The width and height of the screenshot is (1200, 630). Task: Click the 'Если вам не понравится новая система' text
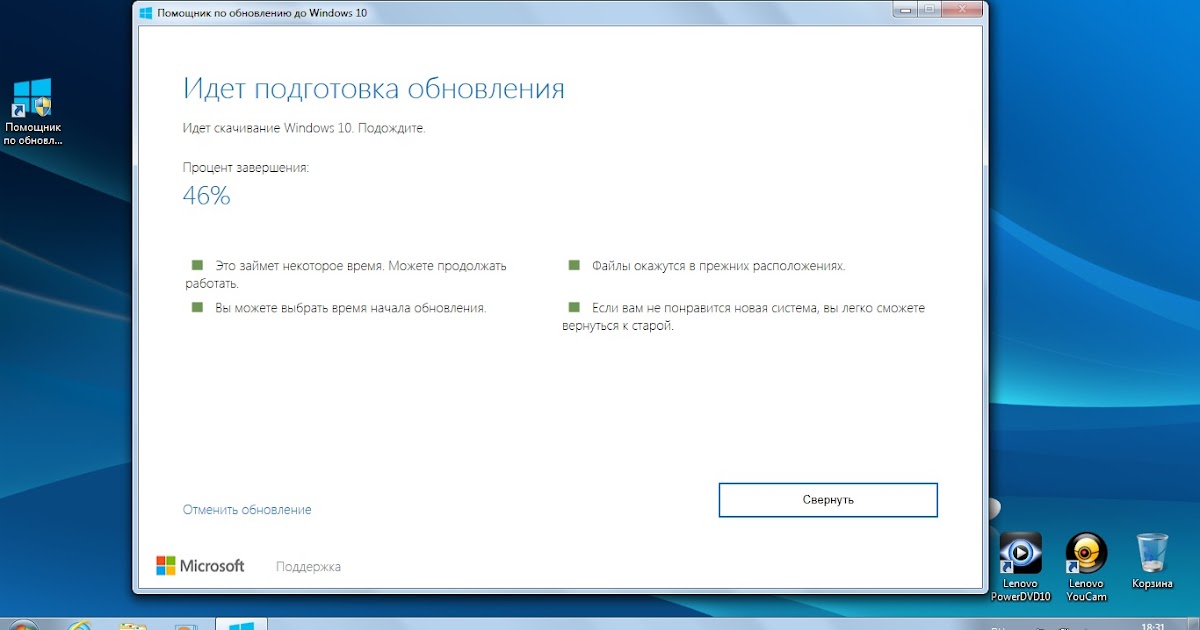704,308
